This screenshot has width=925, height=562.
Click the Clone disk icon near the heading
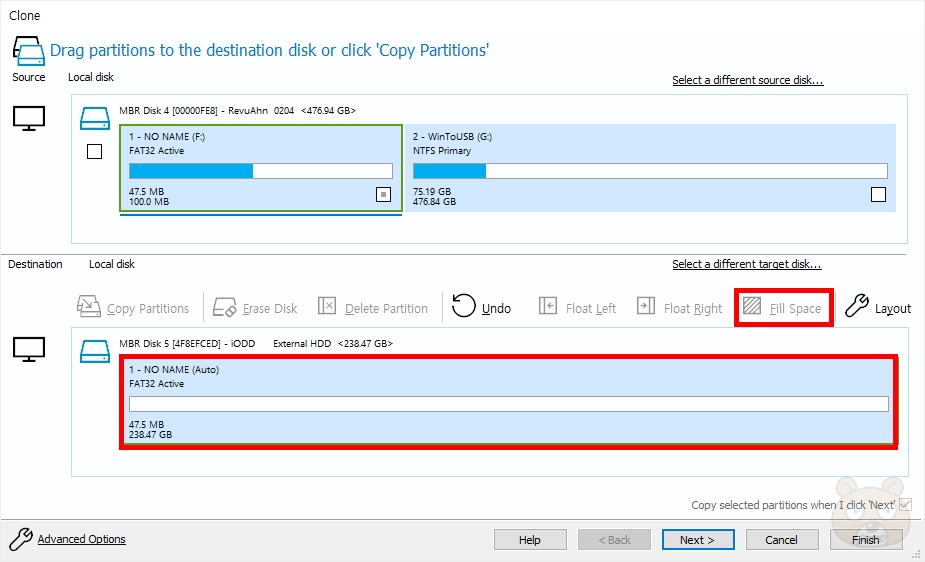(28, 51)
